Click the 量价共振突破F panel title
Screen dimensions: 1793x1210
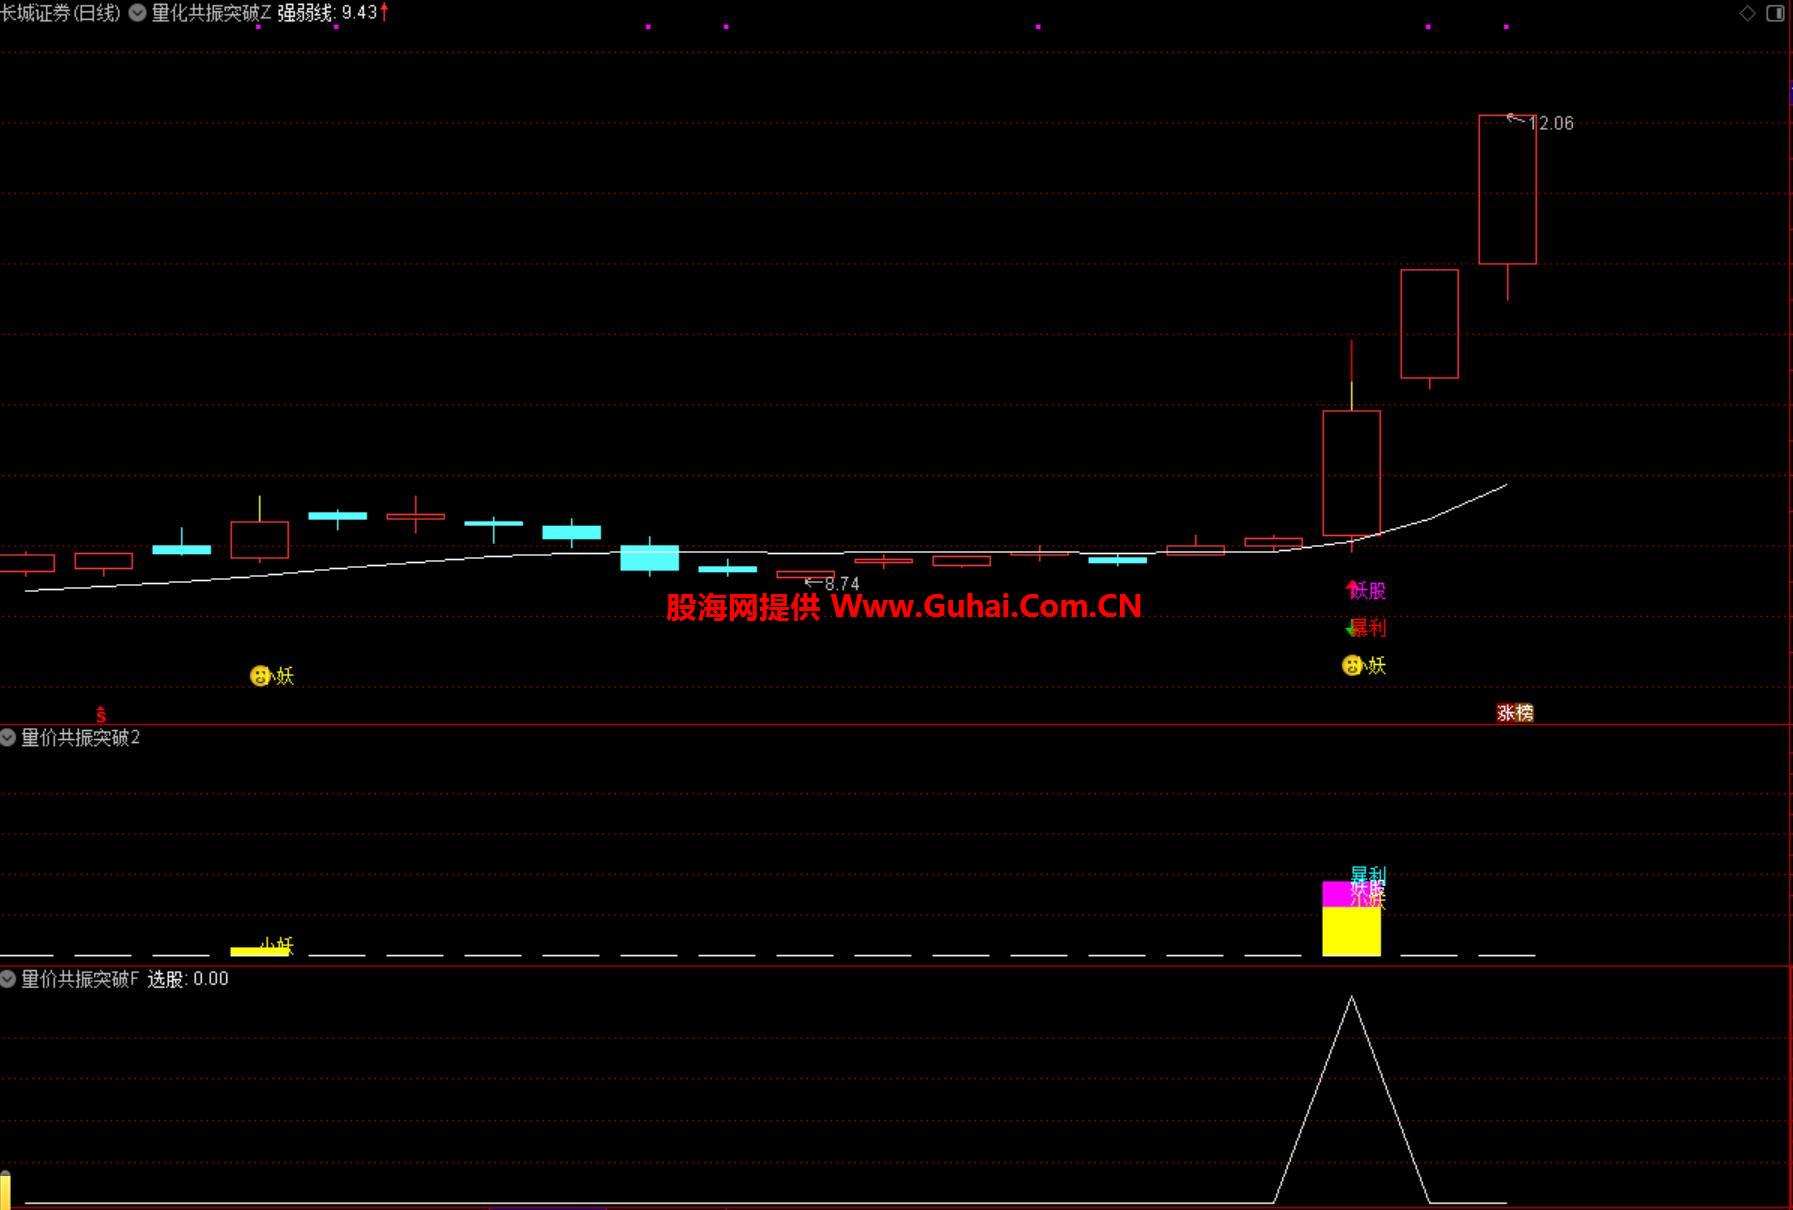(80, 979)
